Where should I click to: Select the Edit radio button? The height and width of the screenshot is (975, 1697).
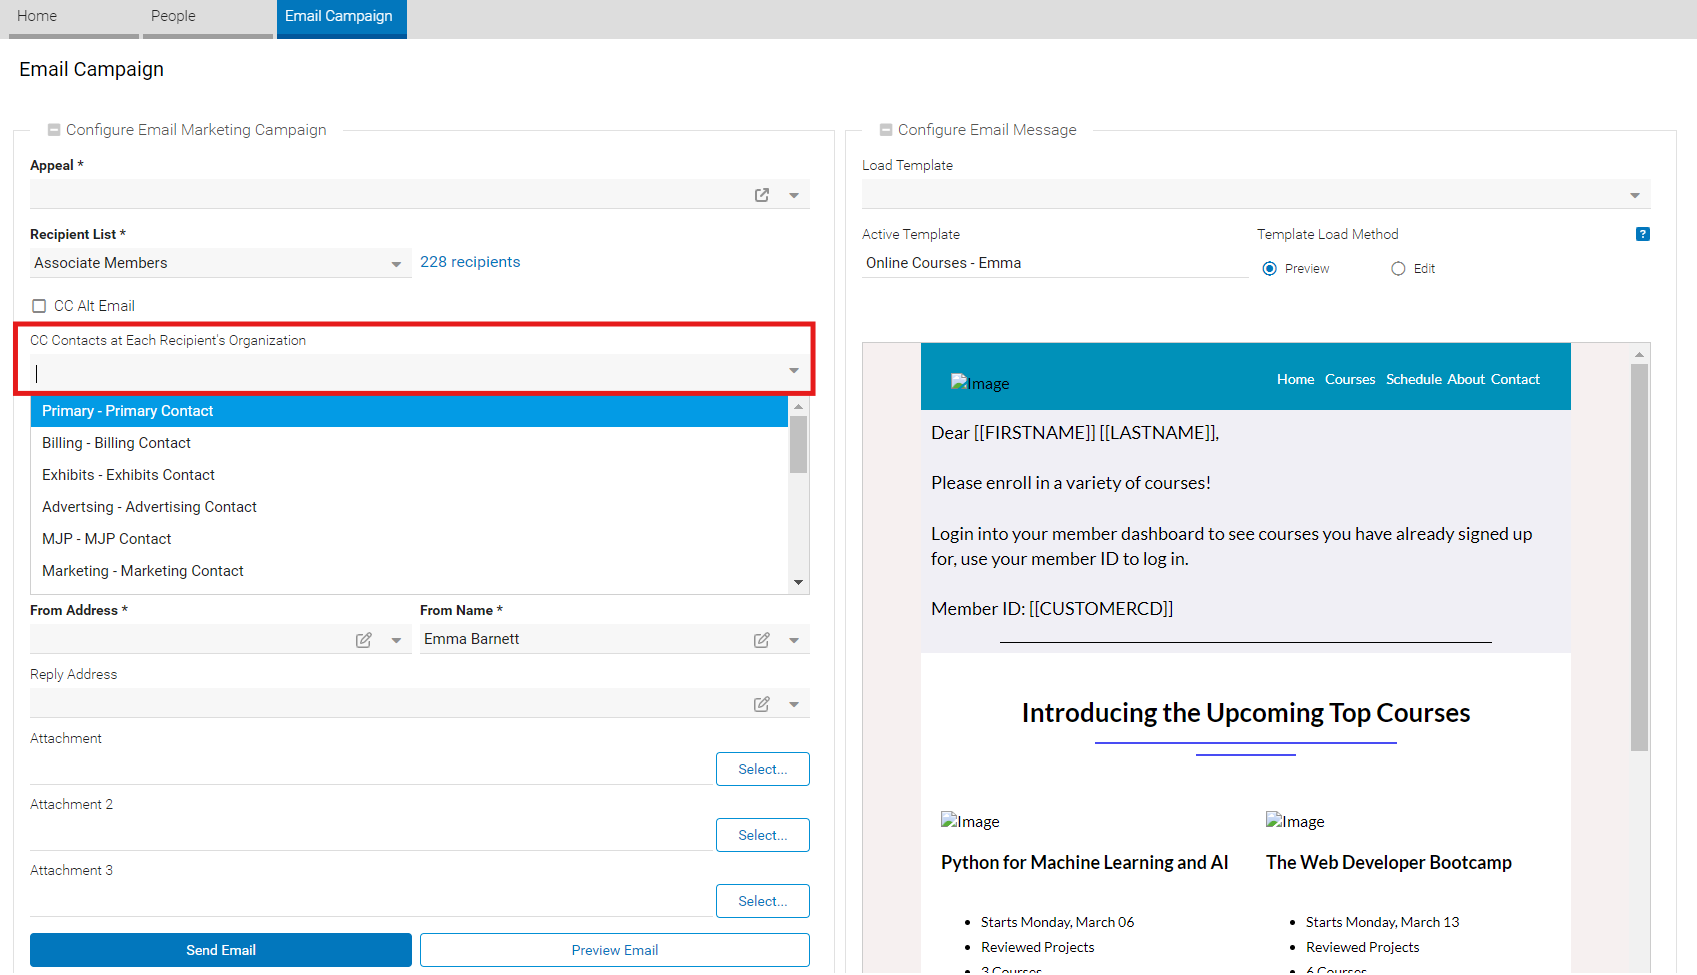[1398, 269]
